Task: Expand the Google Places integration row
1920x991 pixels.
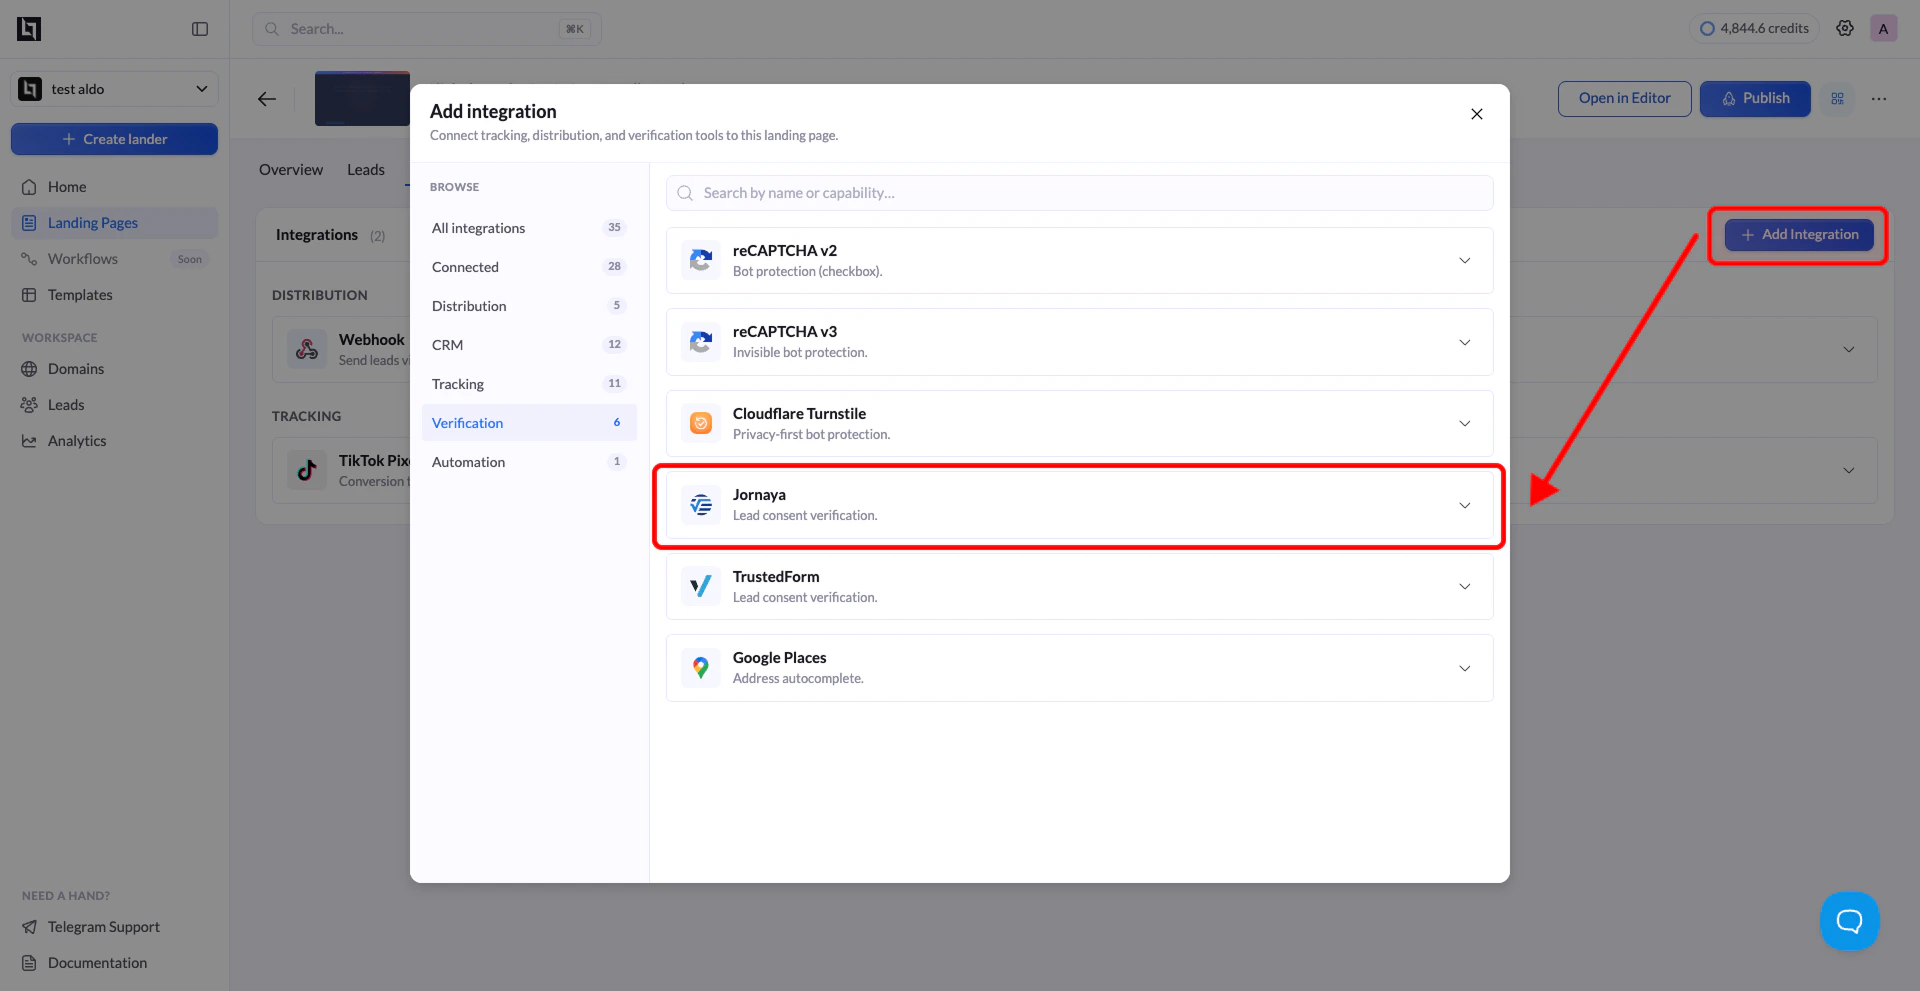Action: click(x=1465, y=668)
